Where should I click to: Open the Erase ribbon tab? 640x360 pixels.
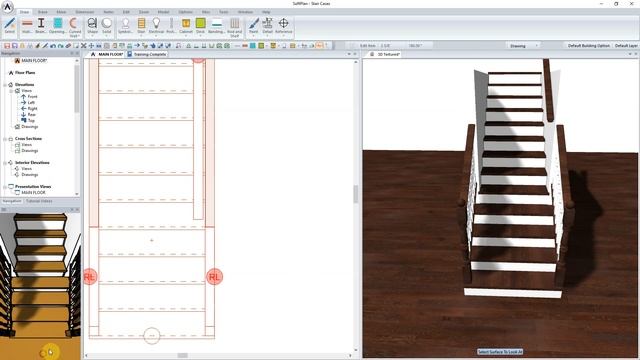click(x=42, y=12)
